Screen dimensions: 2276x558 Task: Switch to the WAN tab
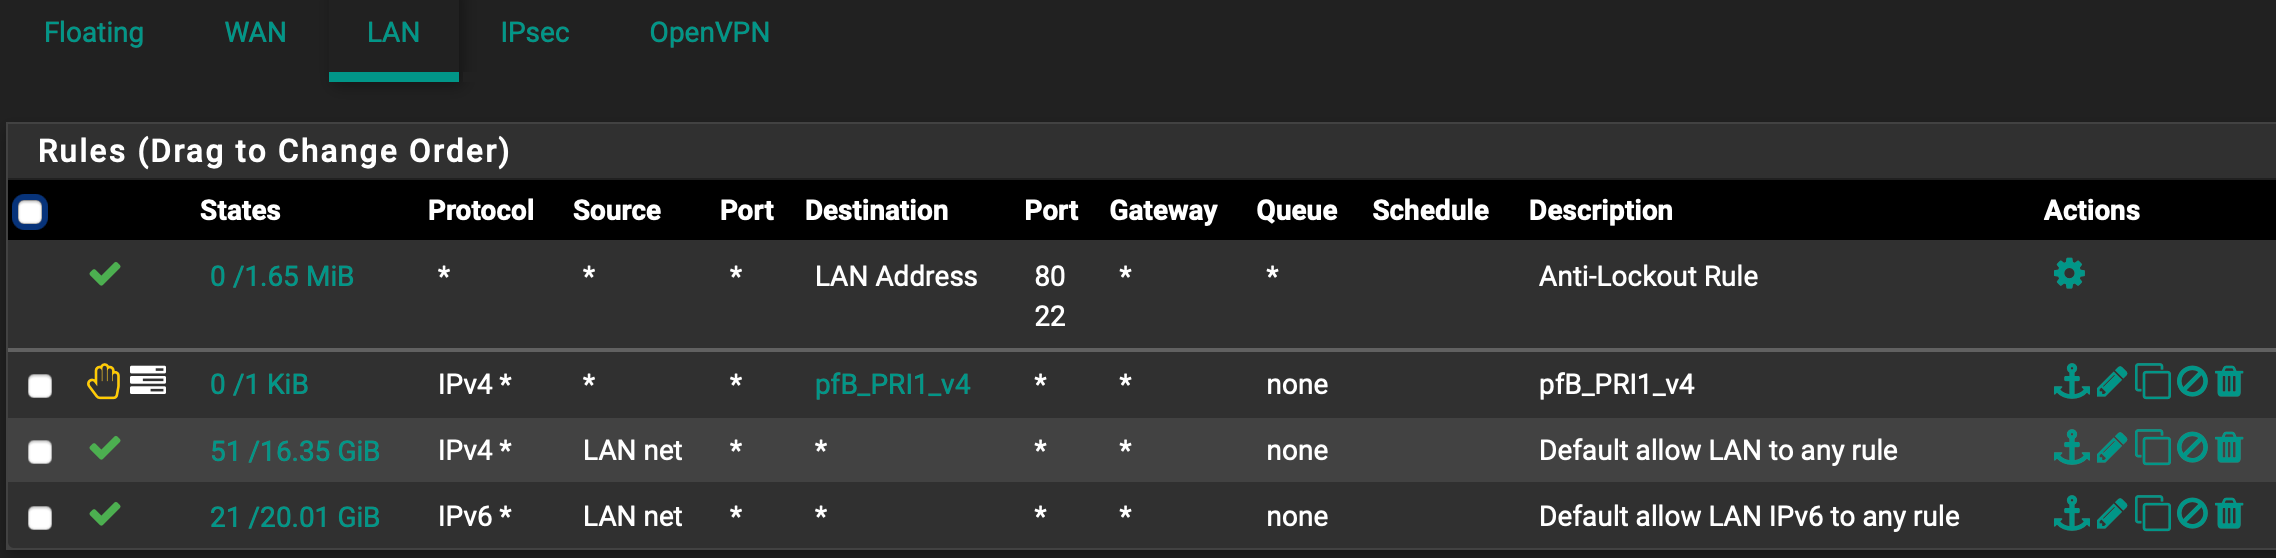[255, 33]
